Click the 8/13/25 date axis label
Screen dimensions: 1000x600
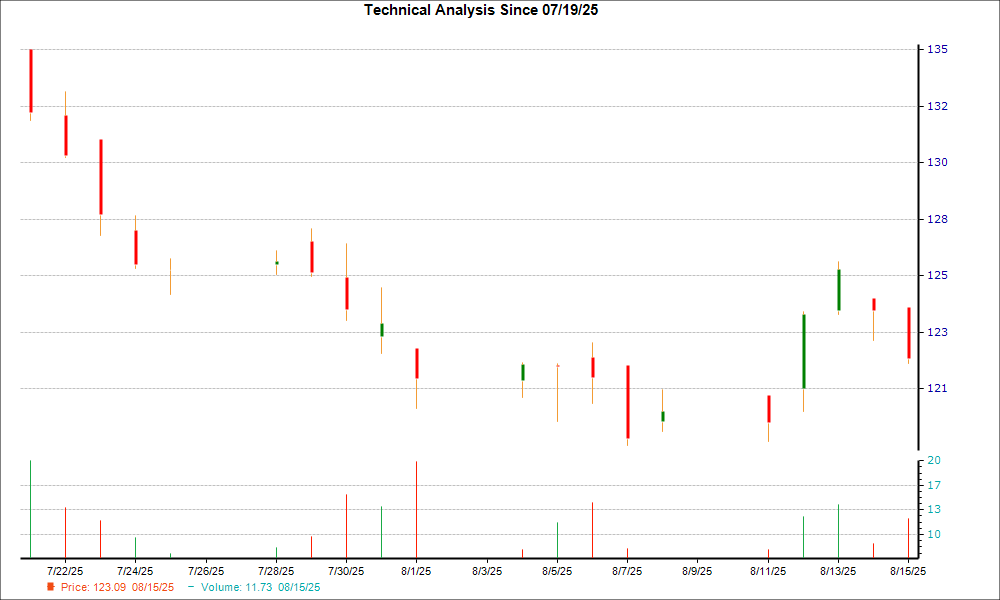pyautogui.click(x=838, y=571)
